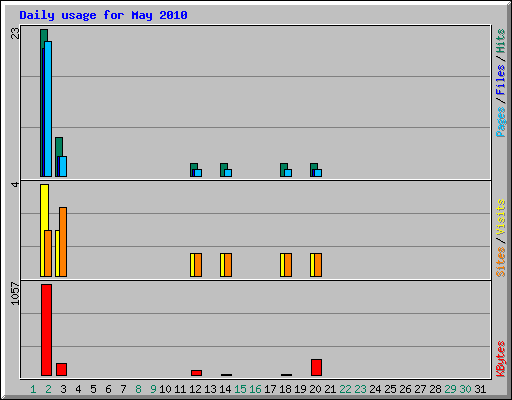
Task: Click the 'Visits' legend label
Action: coord(500,217)
